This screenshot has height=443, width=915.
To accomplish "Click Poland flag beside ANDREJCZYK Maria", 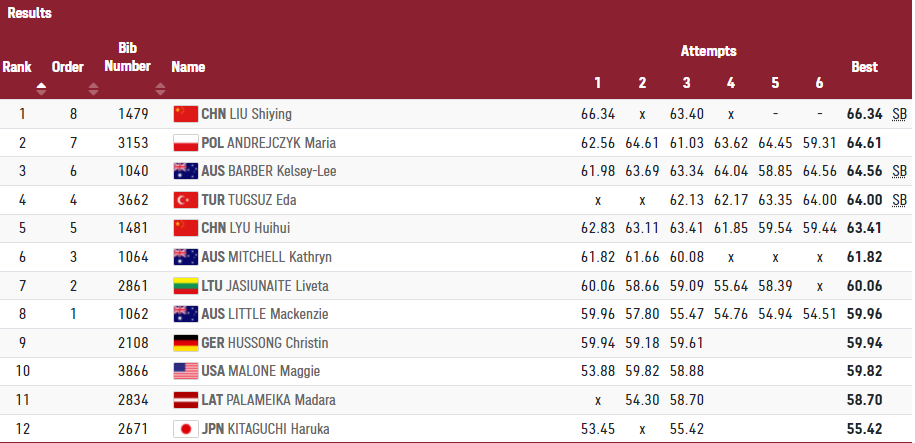I will click(186, 143).
